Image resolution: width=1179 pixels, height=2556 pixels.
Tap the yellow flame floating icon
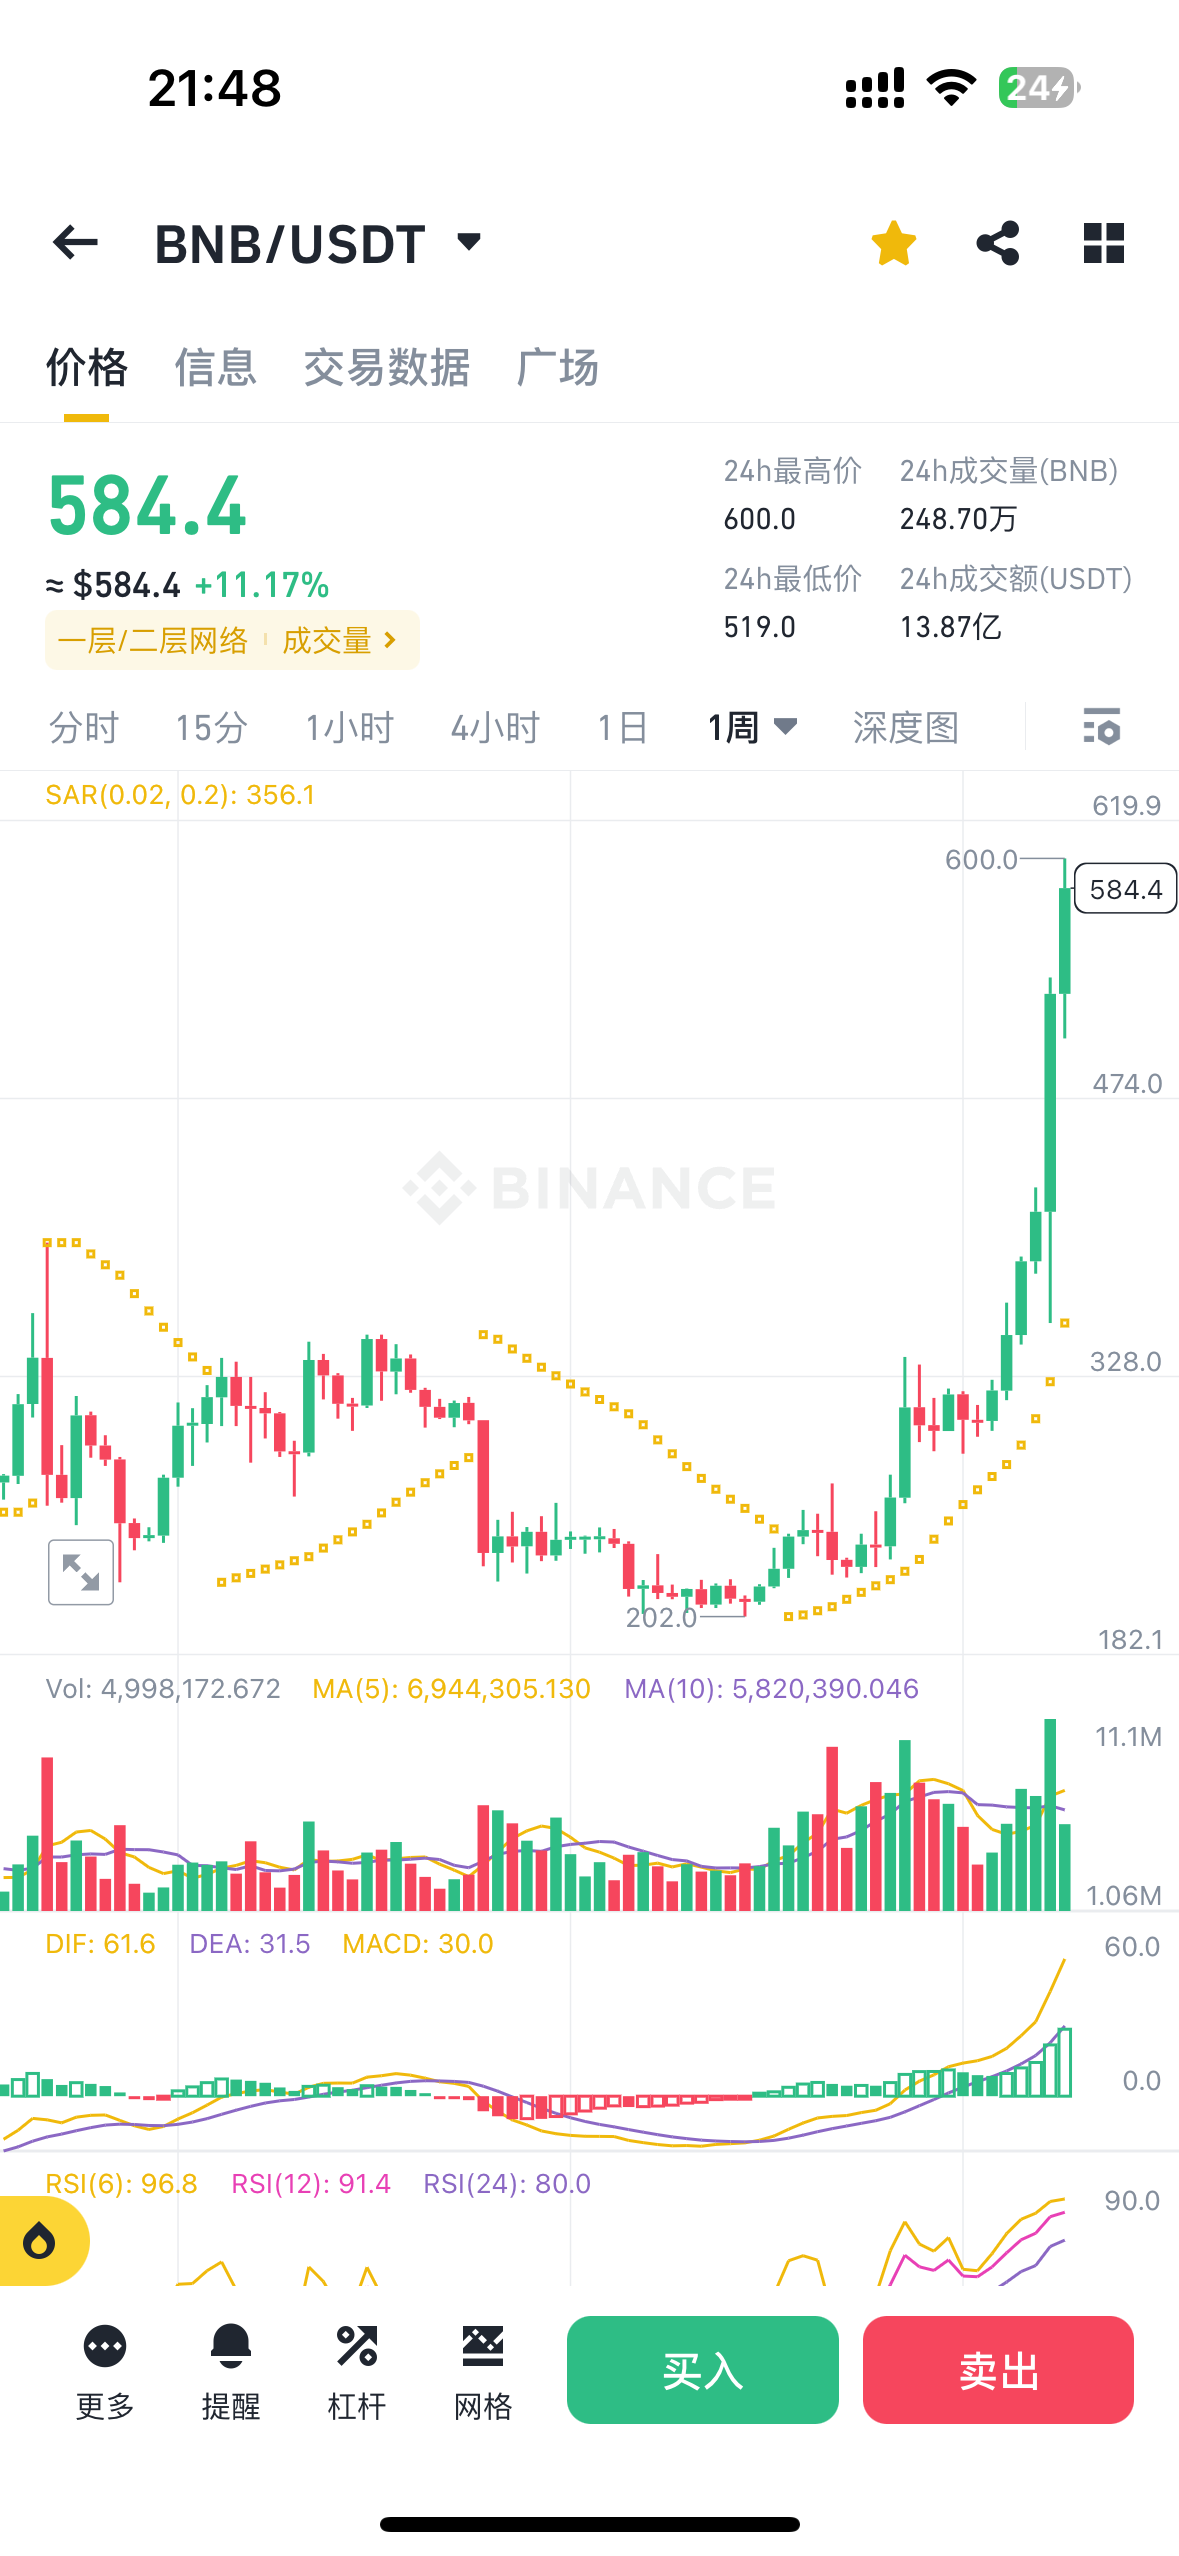pyautogui.click(x=40, y=2241)
